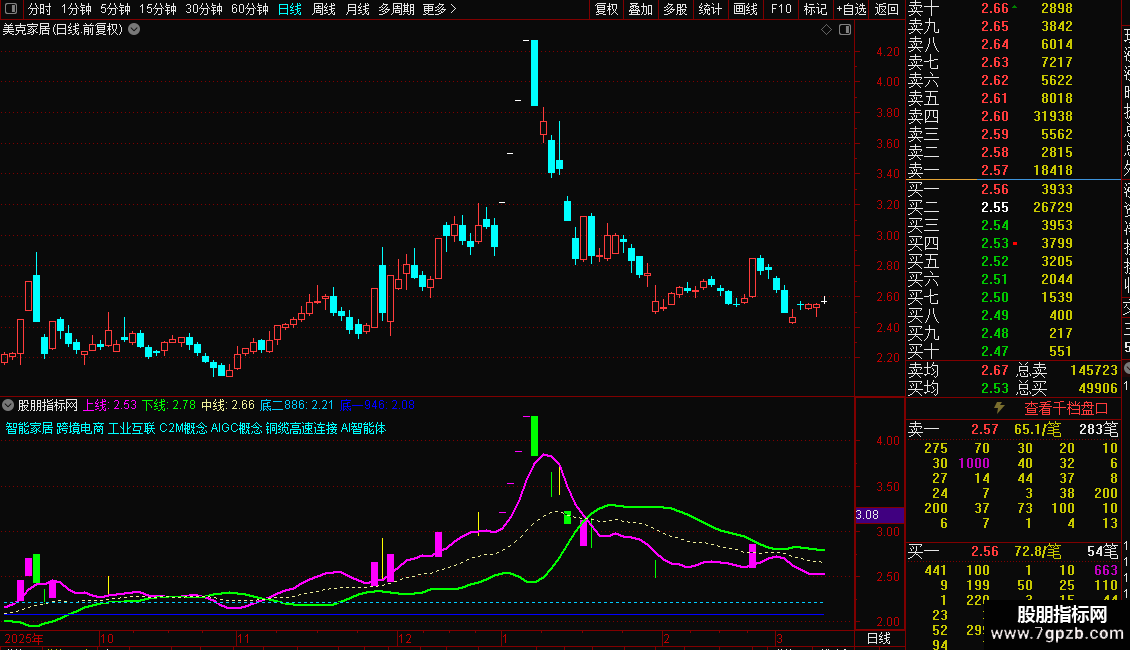Screen dimensions: 1130x650
Task: Select the 卖四 volume 31938
Action: (x=1053, y=116)
